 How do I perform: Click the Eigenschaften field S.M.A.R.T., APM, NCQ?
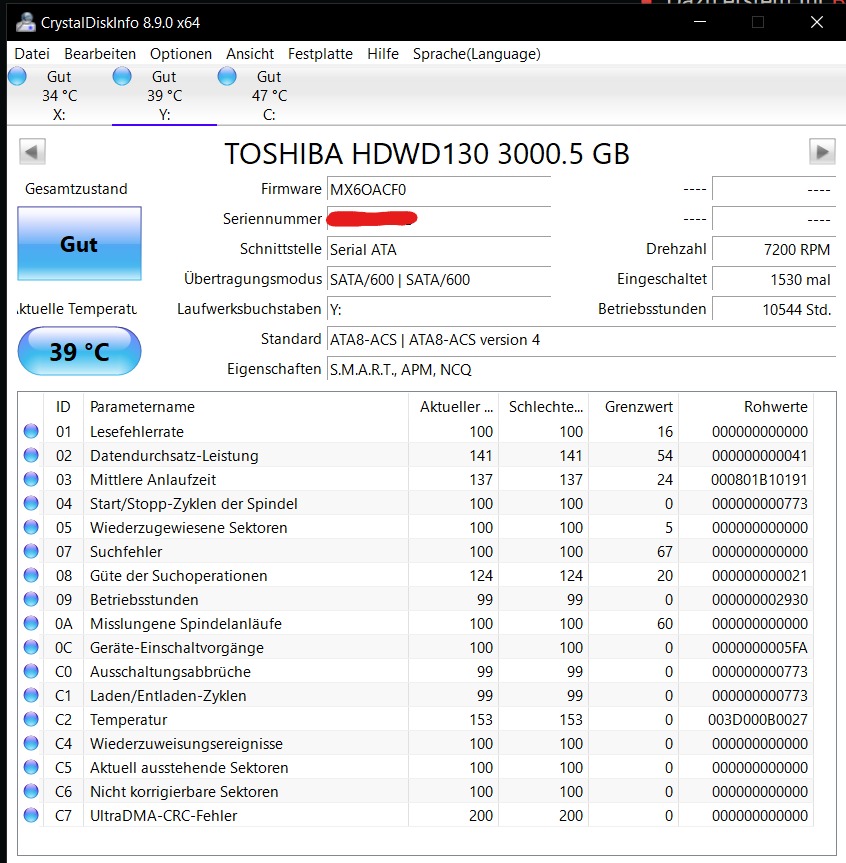[x=581, y=369]
